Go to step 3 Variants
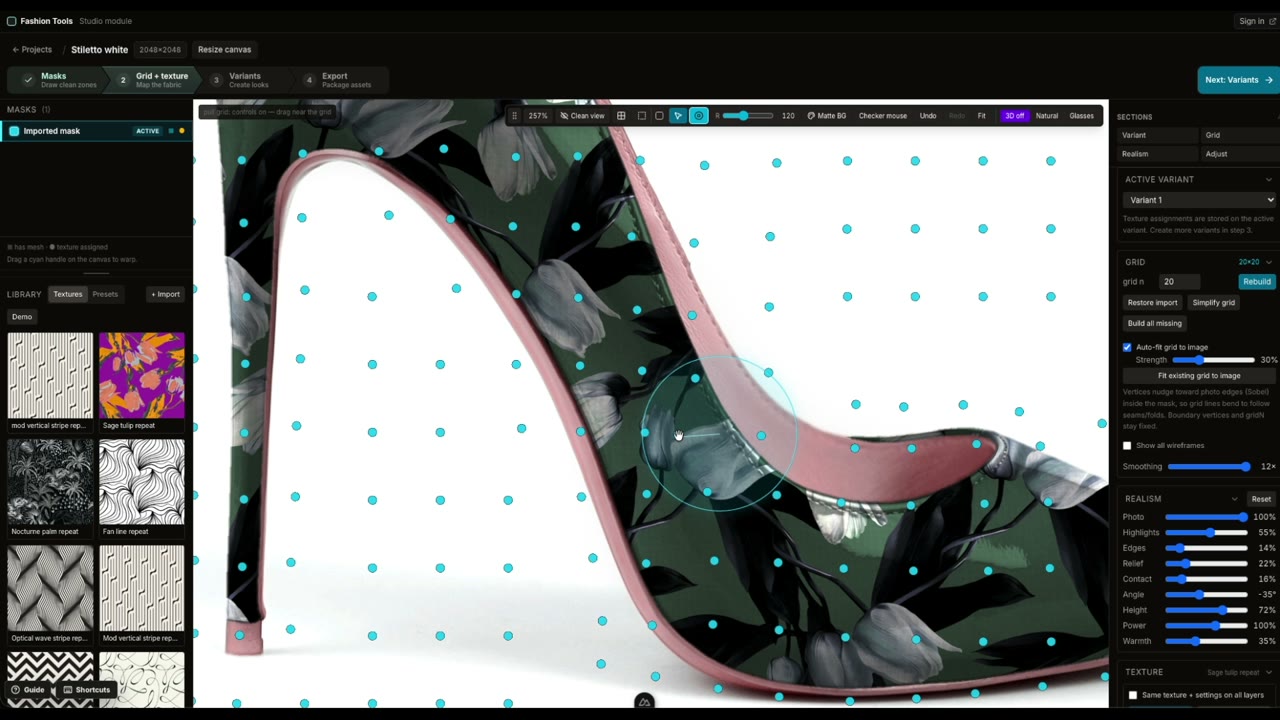This screenshot has width=1280, height=720. click(x=244, y=80)
